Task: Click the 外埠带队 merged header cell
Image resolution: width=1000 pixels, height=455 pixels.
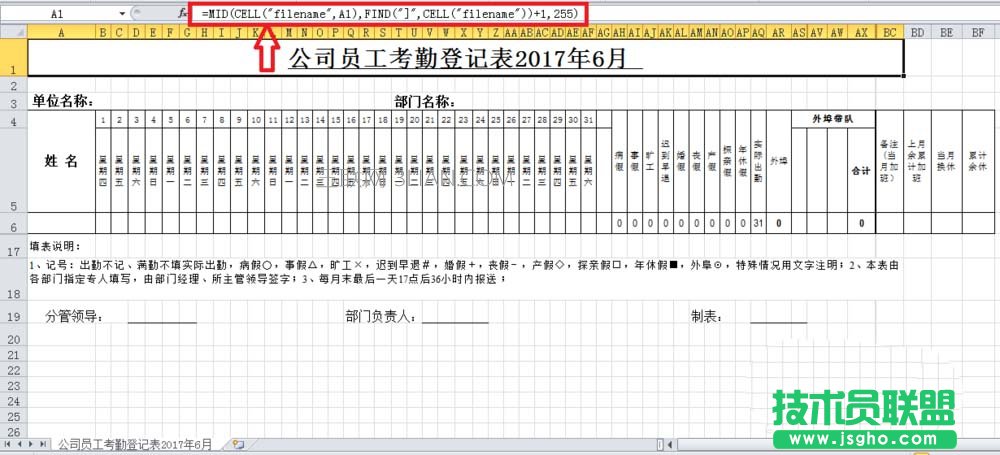Action: click(833, 119)
